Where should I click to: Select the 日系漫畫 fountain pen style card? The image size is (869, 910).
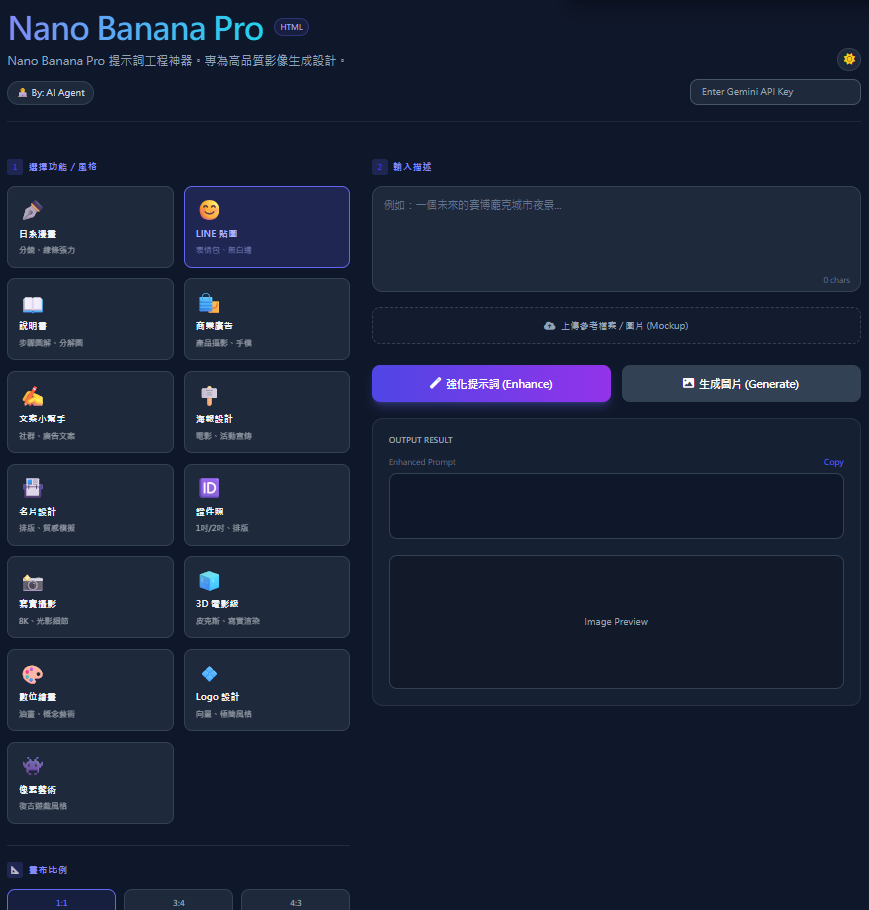click(90, 227)
